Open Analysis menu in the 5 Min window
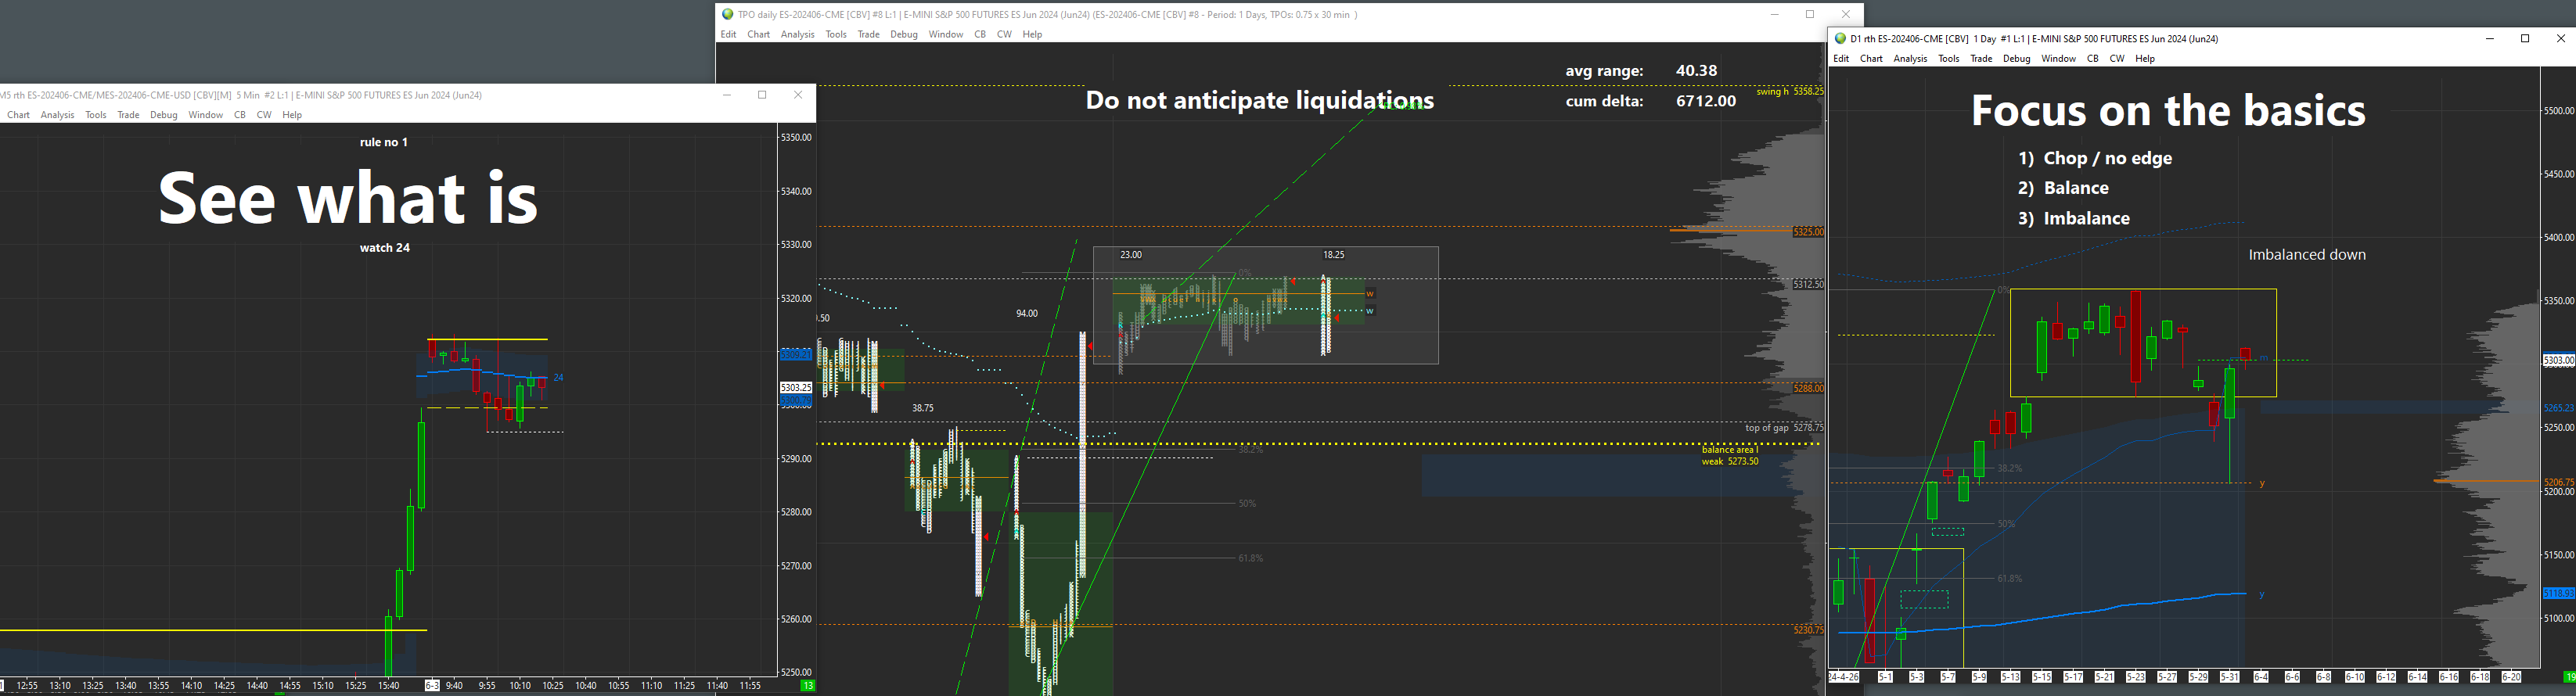The height and width of the screenshot is (696, 2576). click(57, 115)
